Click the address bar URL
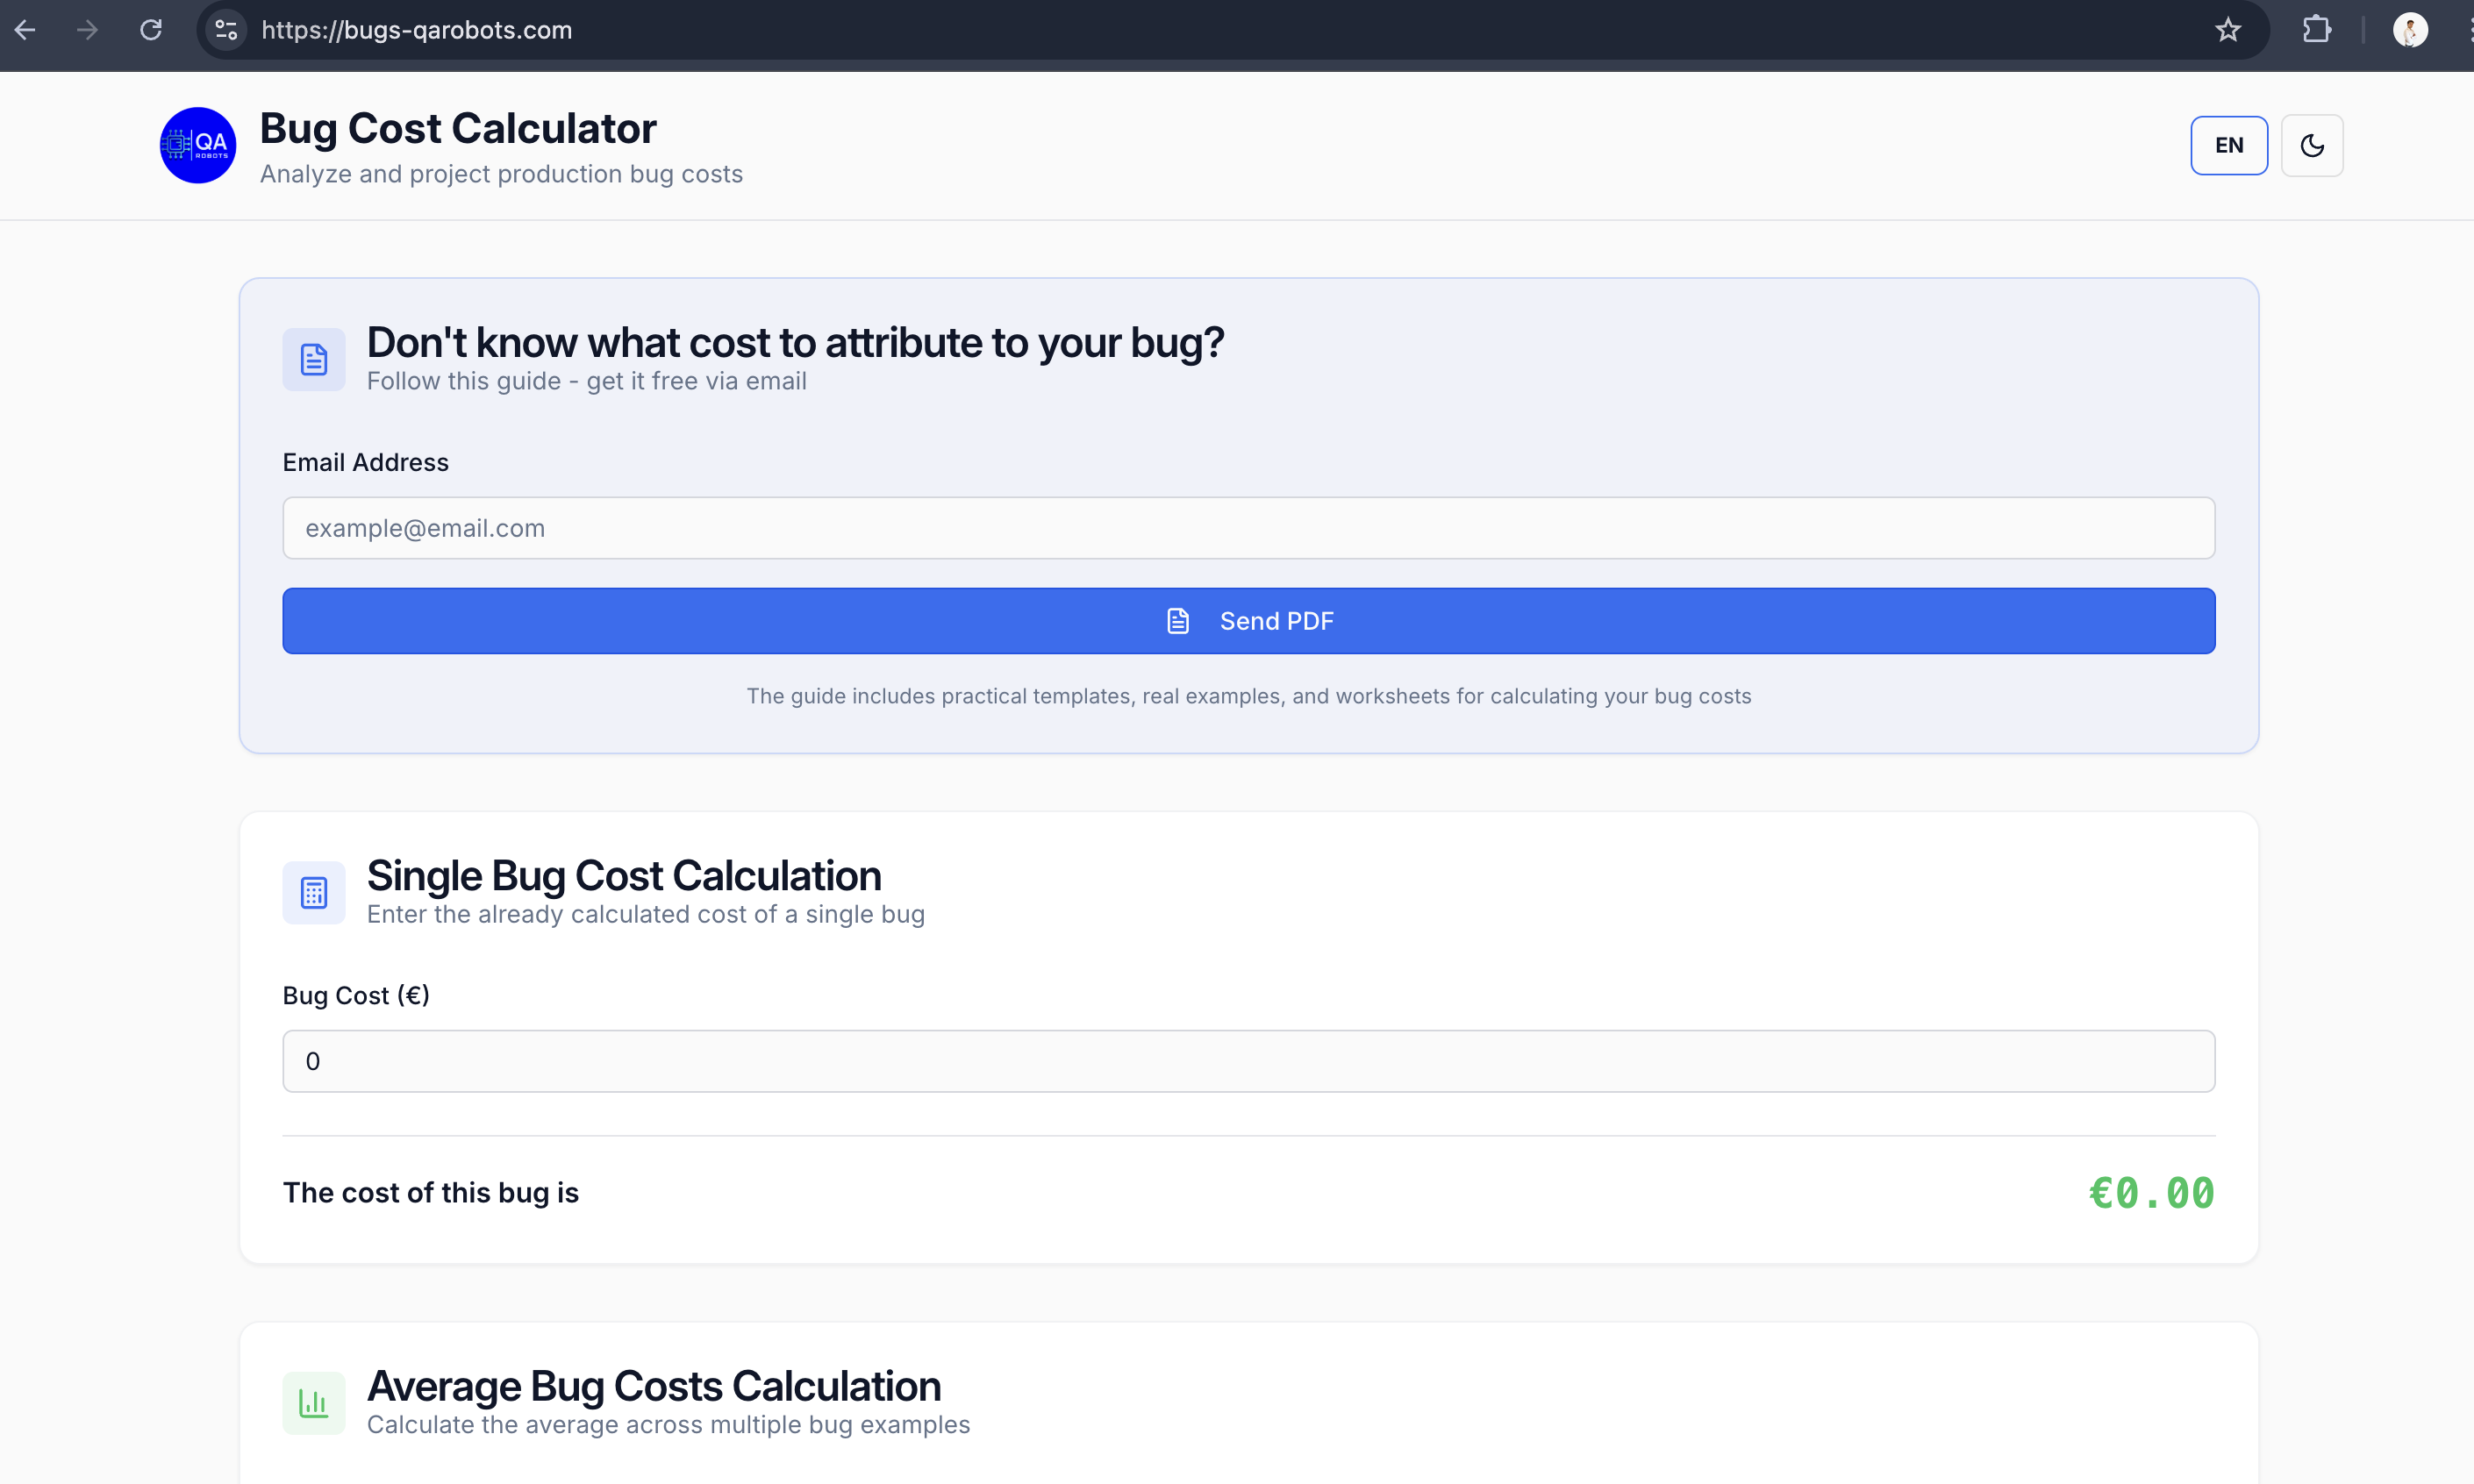The height and width of the screenshot is (1484, 2474). pyautogui.click(x=417, y=30)
